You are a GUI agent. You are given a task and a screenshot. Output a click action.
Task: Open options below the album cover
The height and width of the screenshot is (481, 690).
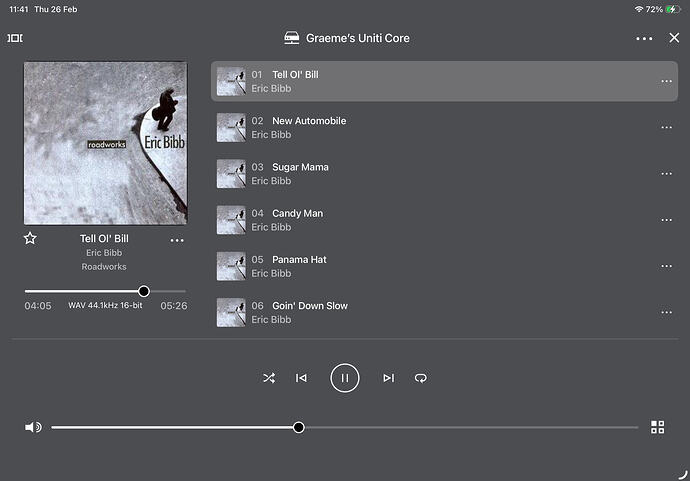[x=177, y=240]
